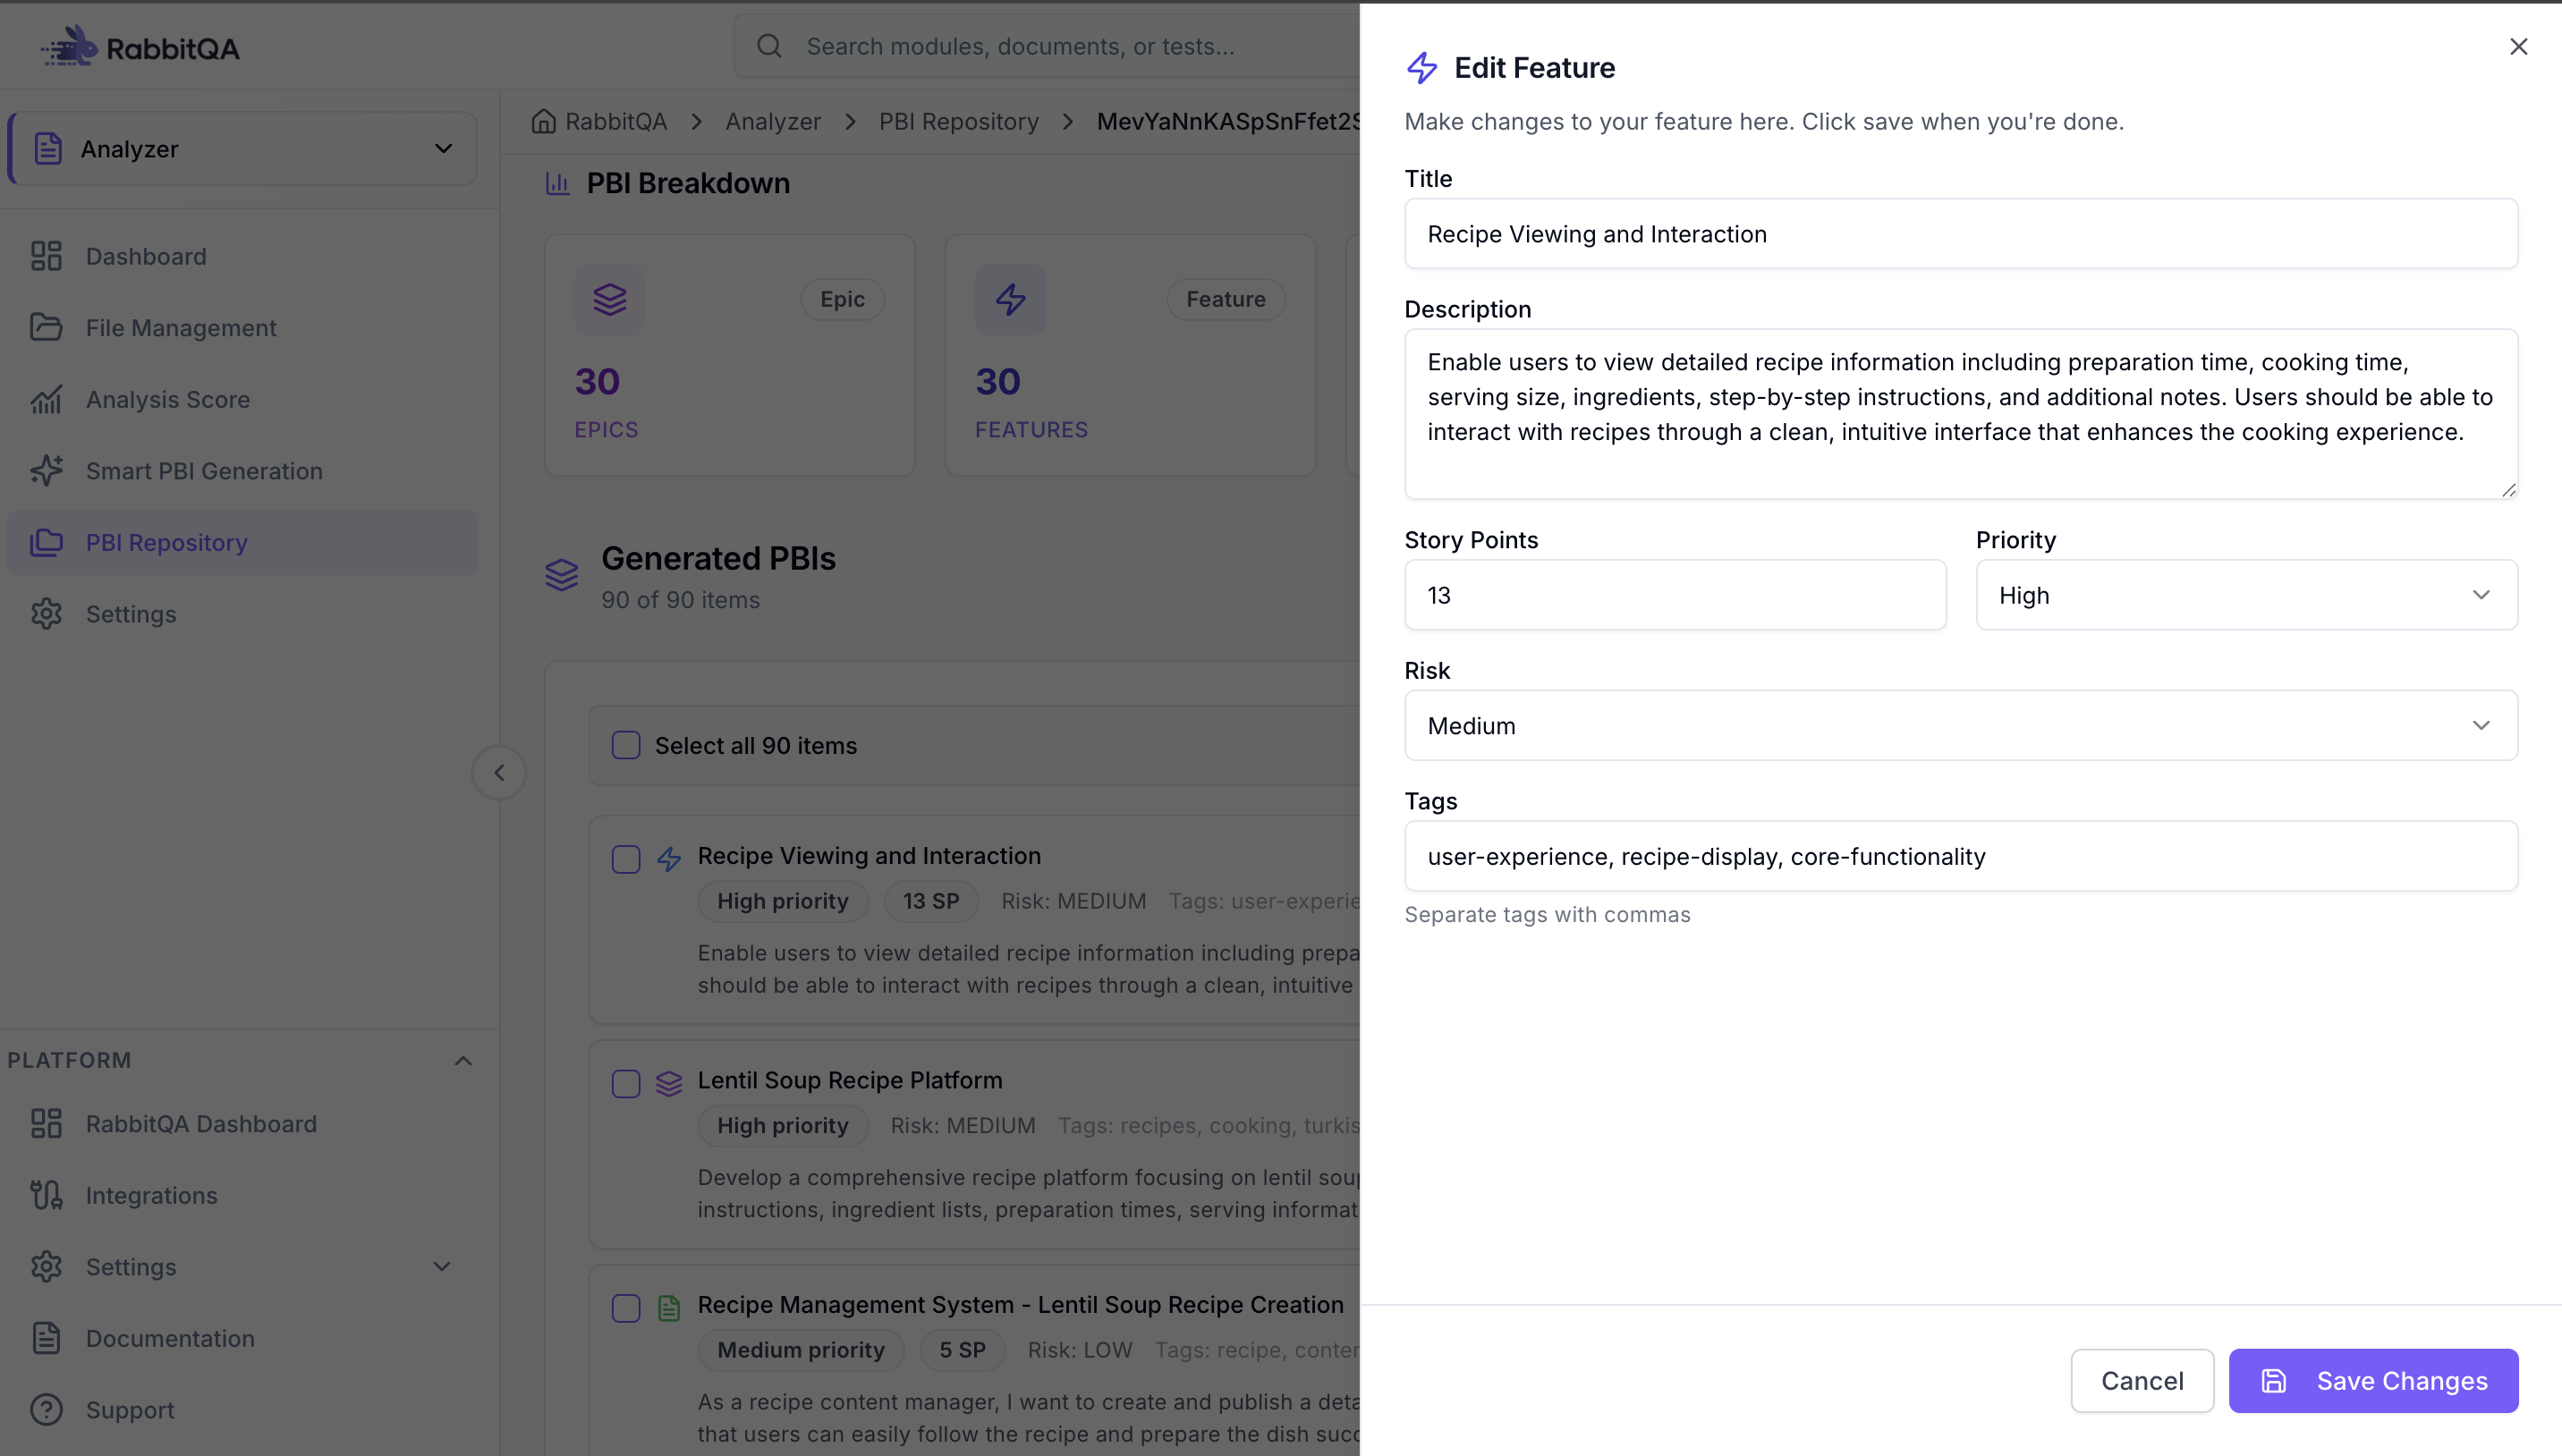Image resolution: width=2562 pixels, height=1456 pixels.
Task: Open Smart PBI Generation
Action: tap(243, 471)
